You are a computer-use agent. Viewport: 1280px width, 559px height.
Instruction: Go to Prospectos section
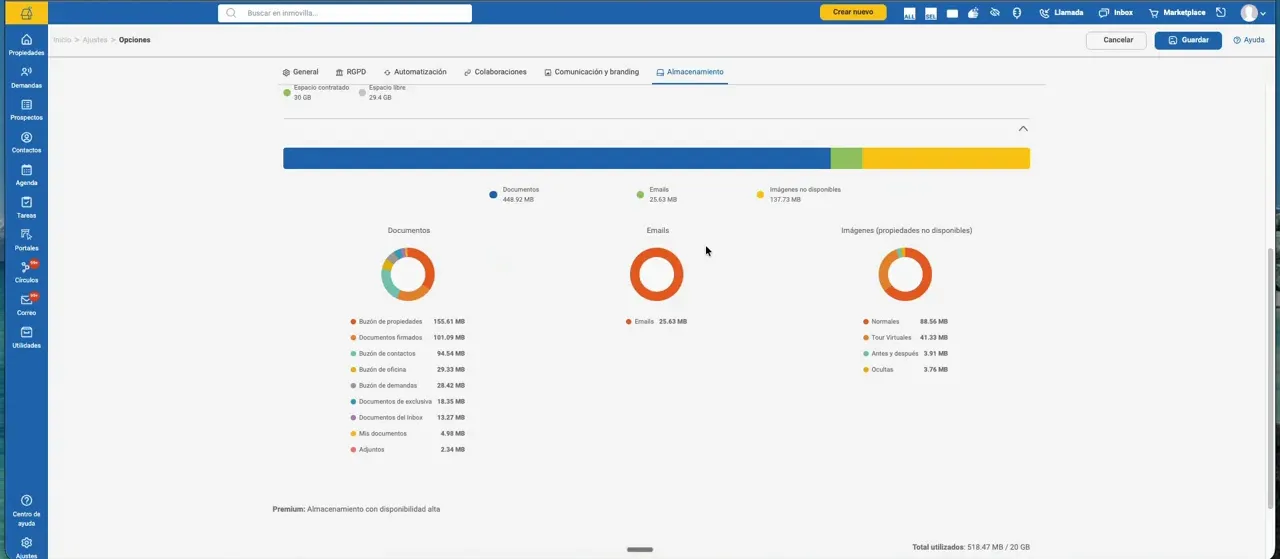pyautogui.click(x=26, y=110)
